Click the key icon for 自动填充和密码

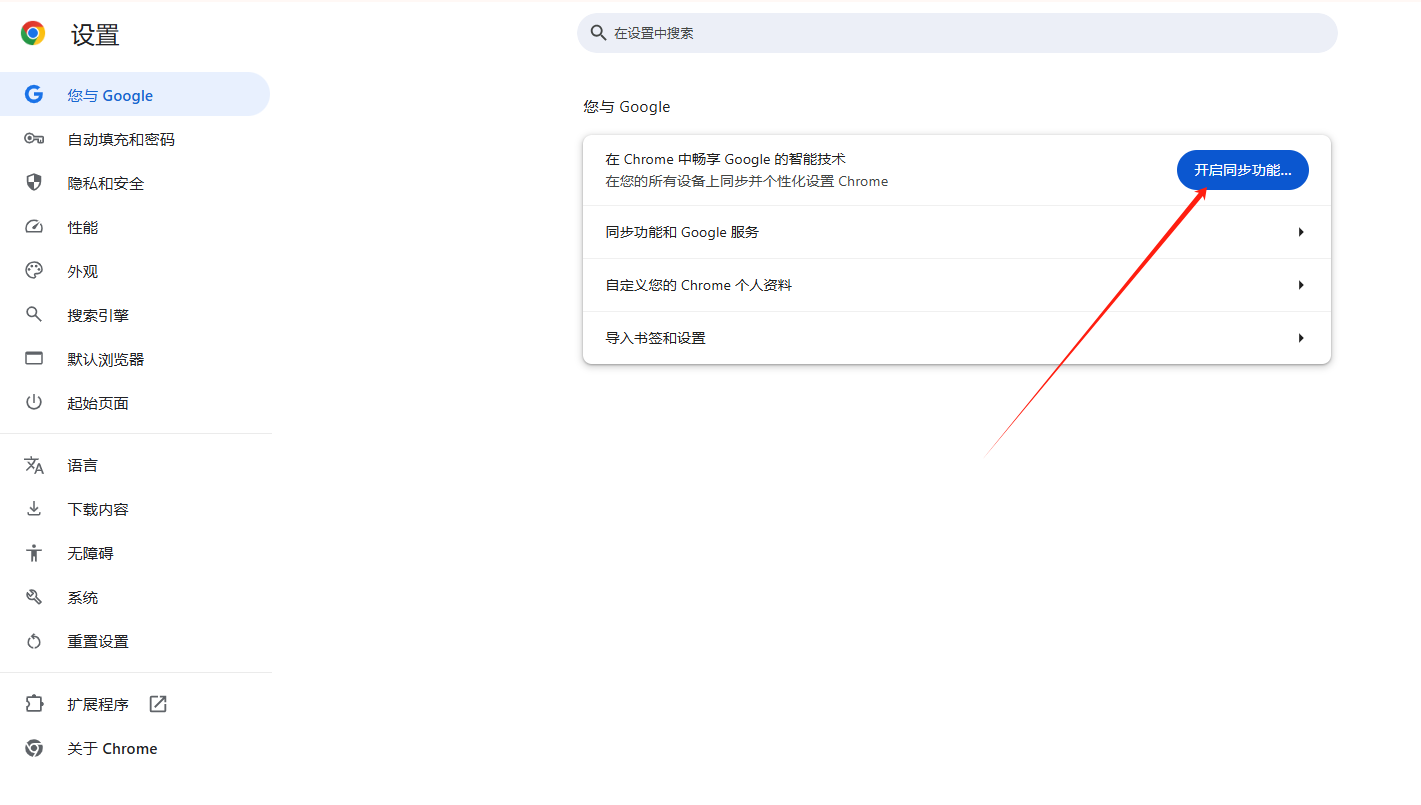(34, 139)
